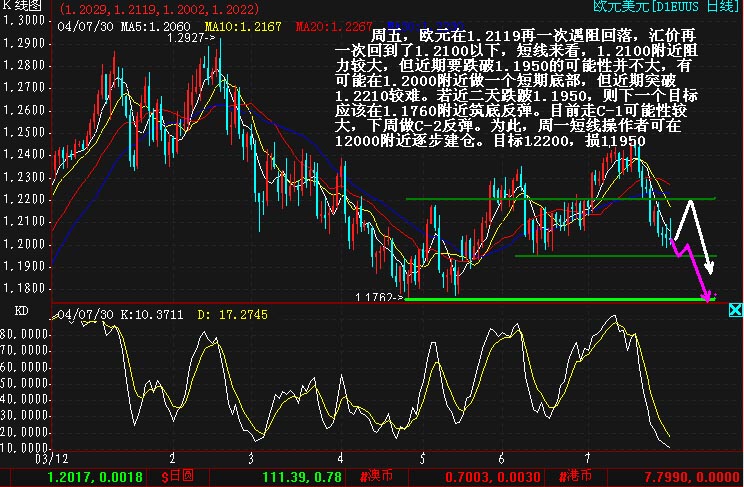Screen dimensions: 744x487
Task: Click the 1.1762 low price marker
Action: click(380, 297)
